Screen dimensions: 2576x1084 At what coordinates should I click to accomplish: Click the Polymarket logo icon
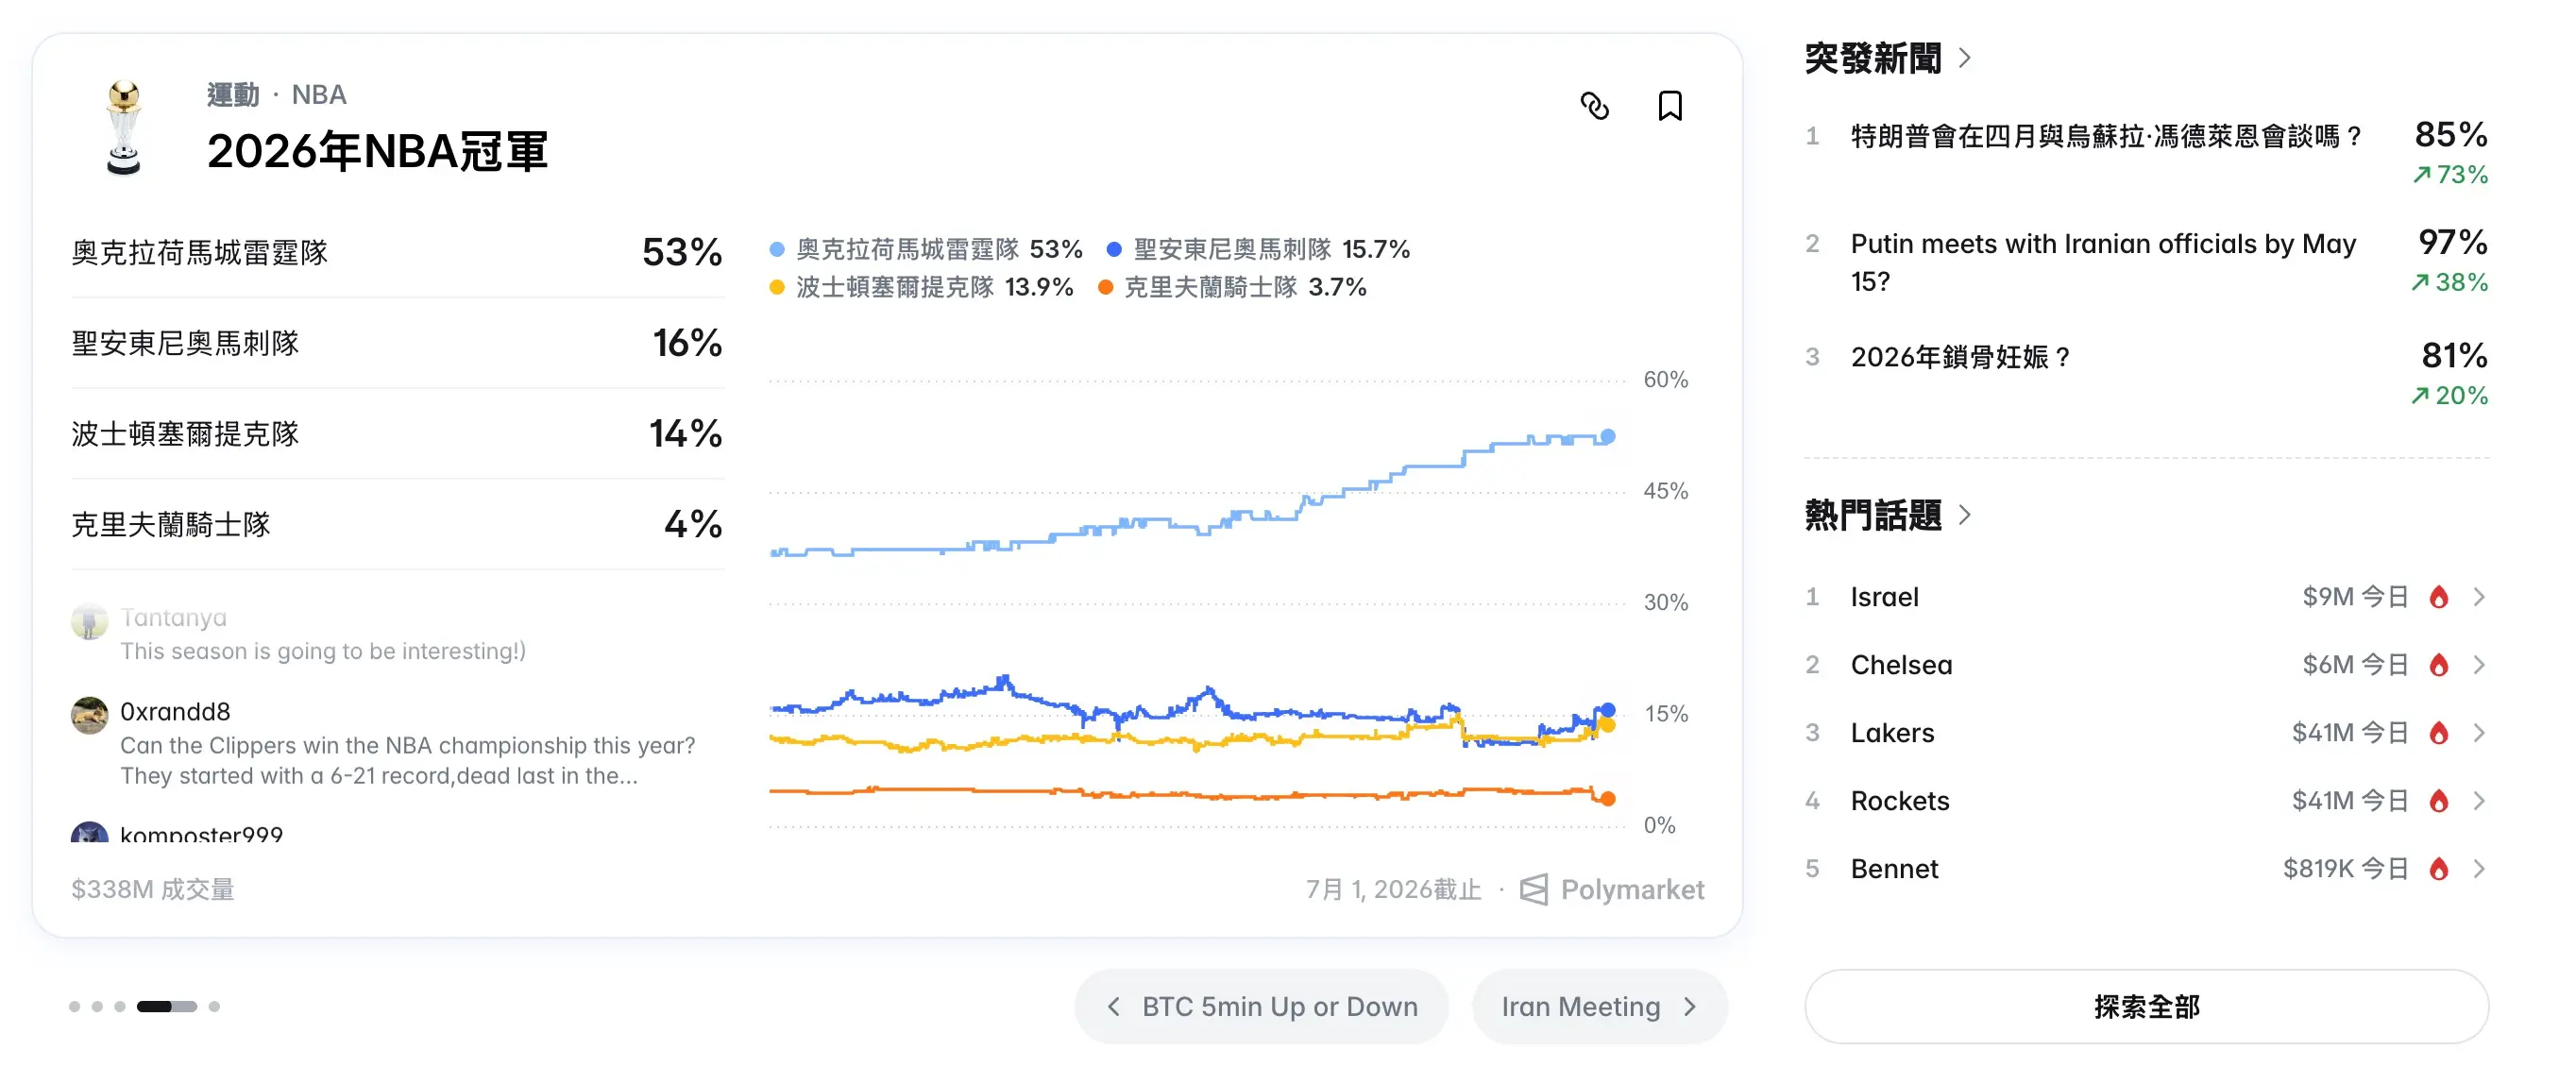[x=1533, y=889]
